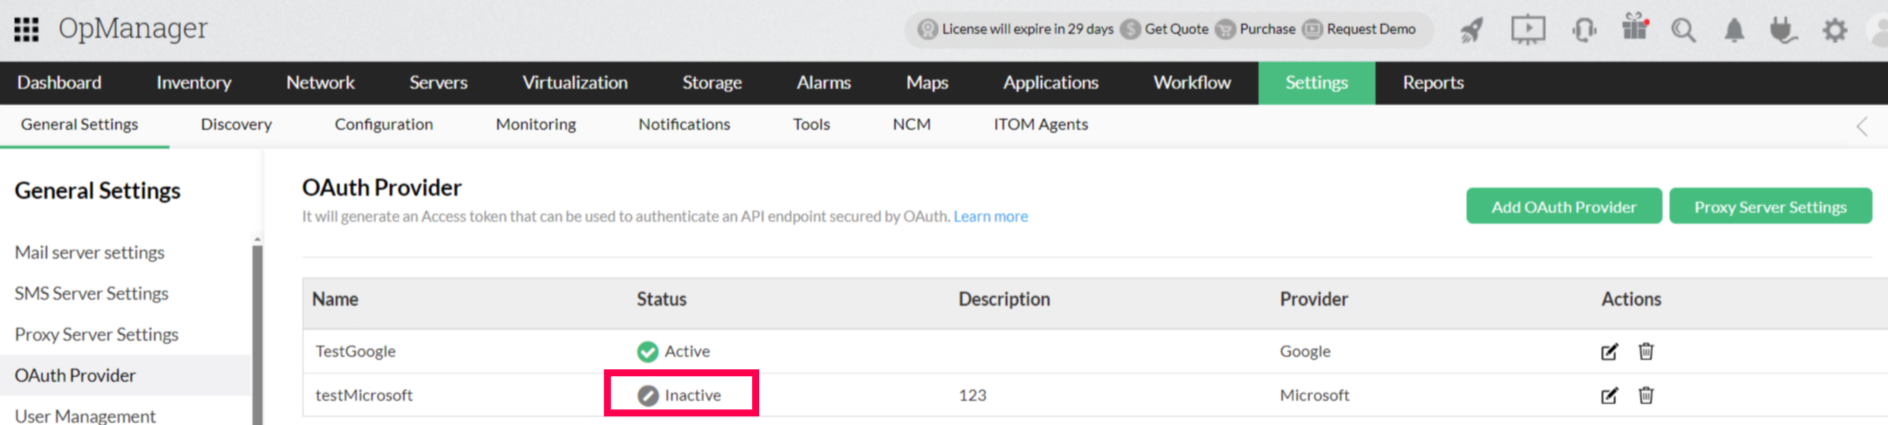Delete the testMicrosoft OAuth provider
The height and width of the screenshot is (425, 1888).
pyautogui.click(x=1646, y=395)
